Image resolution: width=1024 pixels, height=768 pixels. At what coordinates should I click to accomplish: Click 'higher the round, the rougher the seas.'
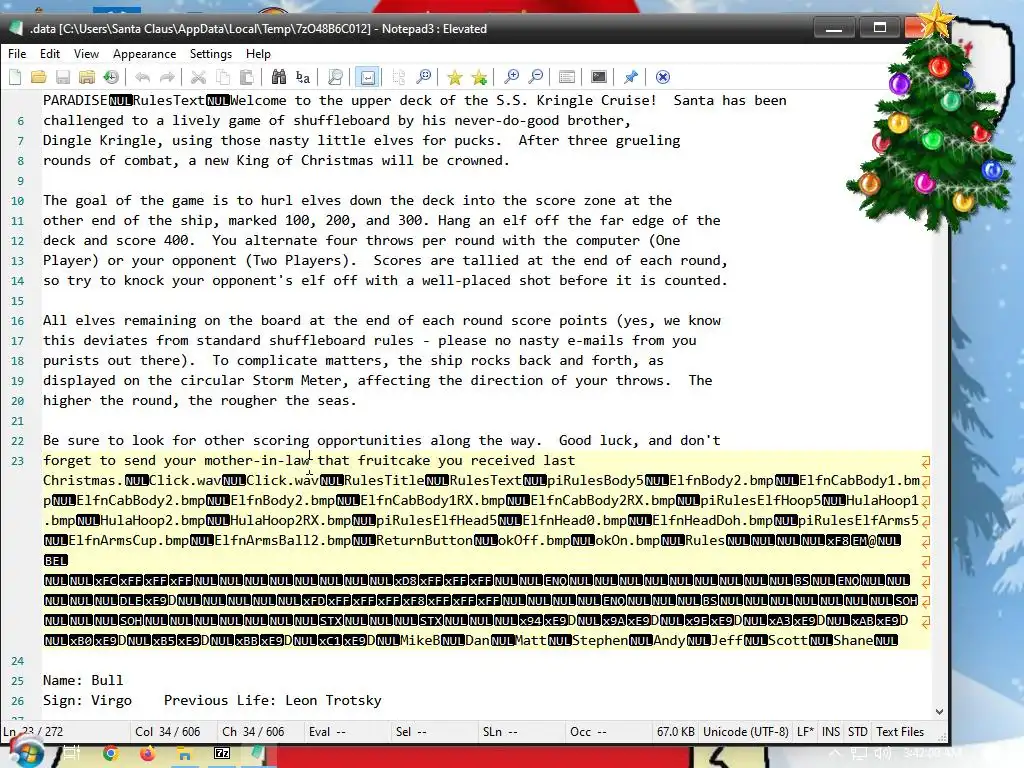click(200, 401)
